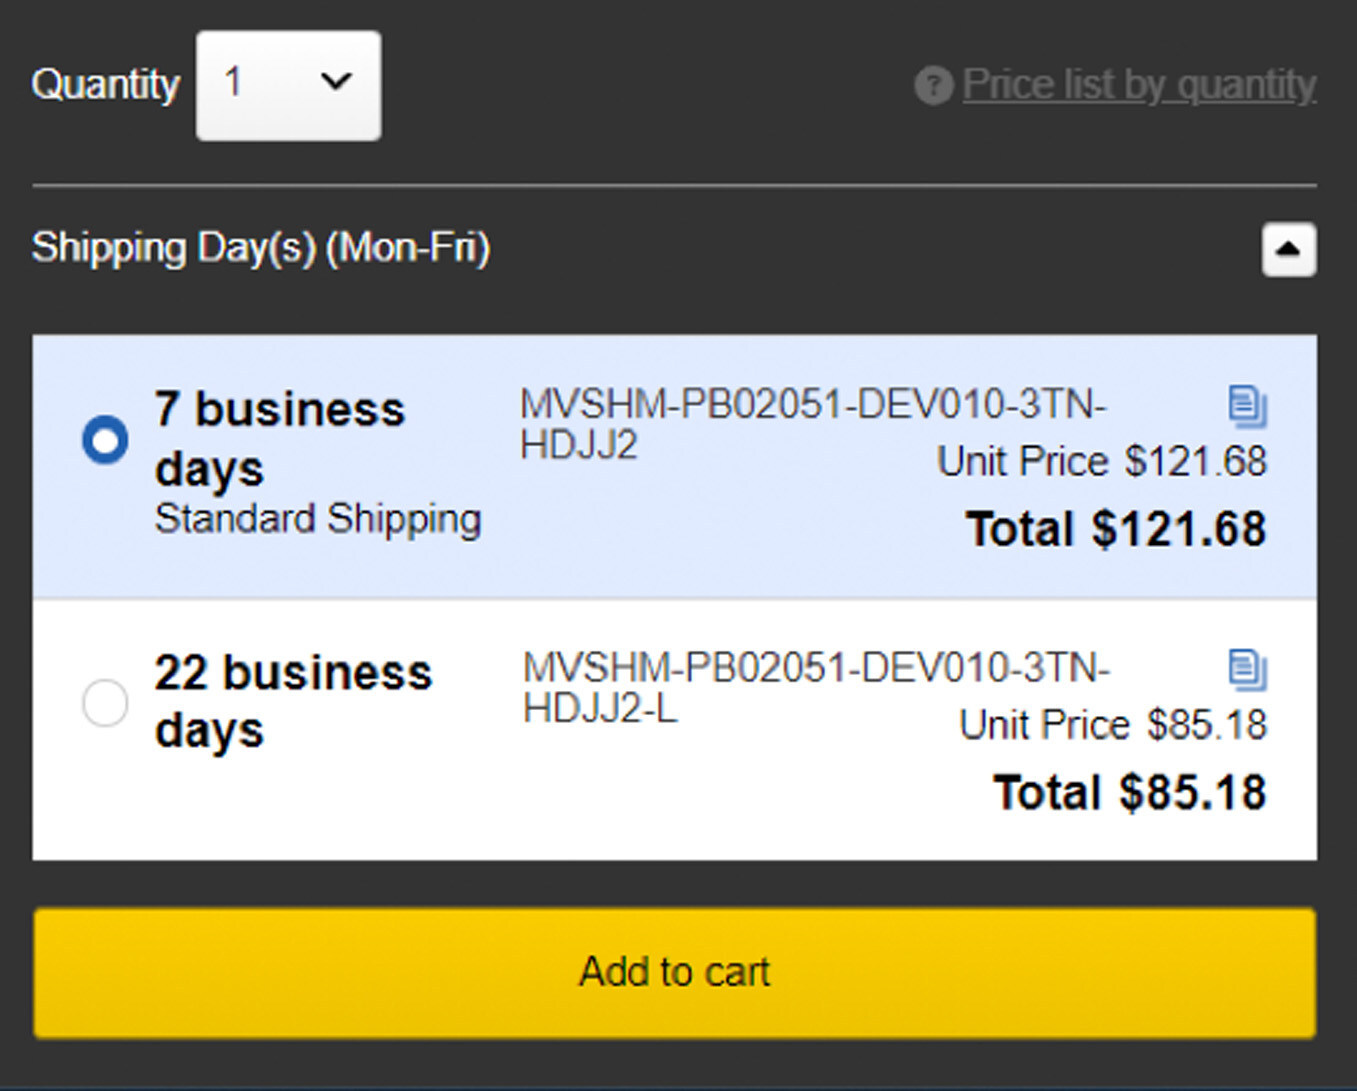
Task: Collapse the Shipping Days section arrow
Action: pos(1288,249)
